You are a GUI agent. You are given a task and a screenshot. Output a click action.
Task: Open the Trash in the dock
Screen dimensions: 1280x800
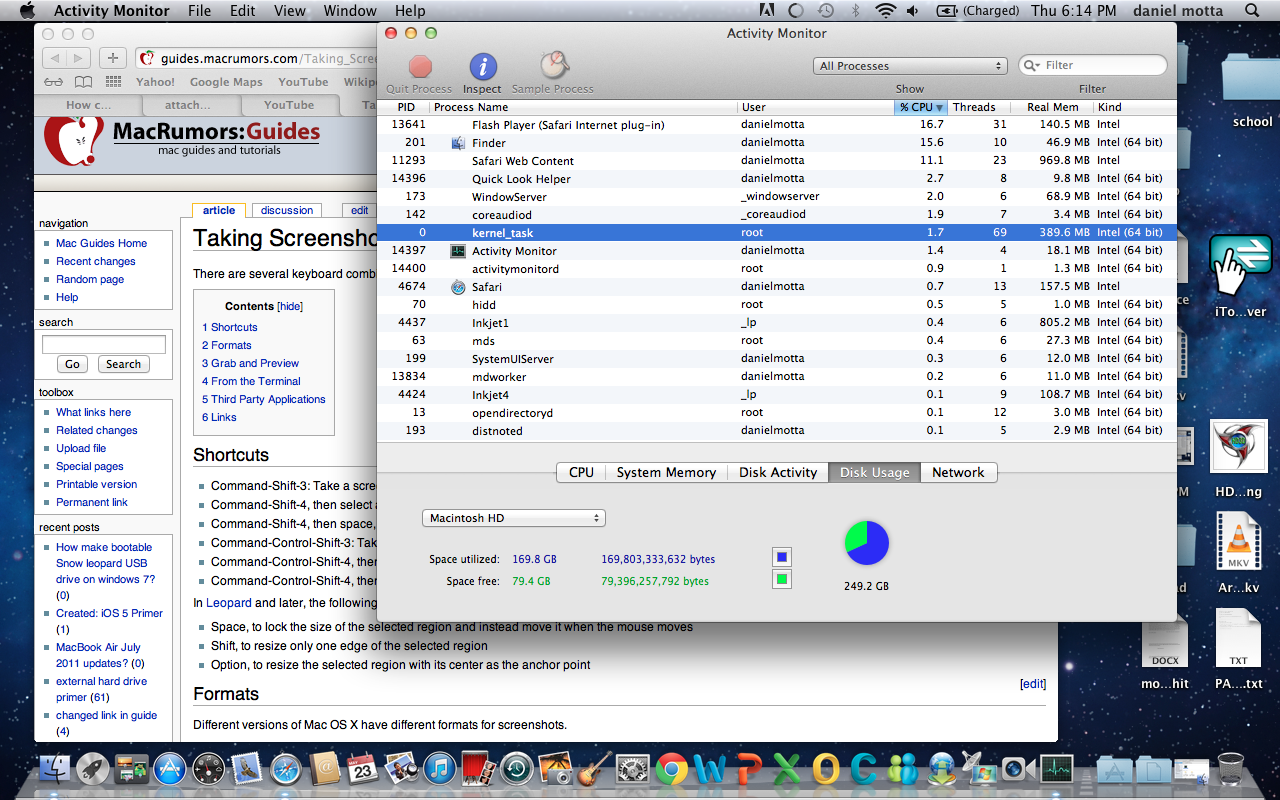pos(1231,769)
